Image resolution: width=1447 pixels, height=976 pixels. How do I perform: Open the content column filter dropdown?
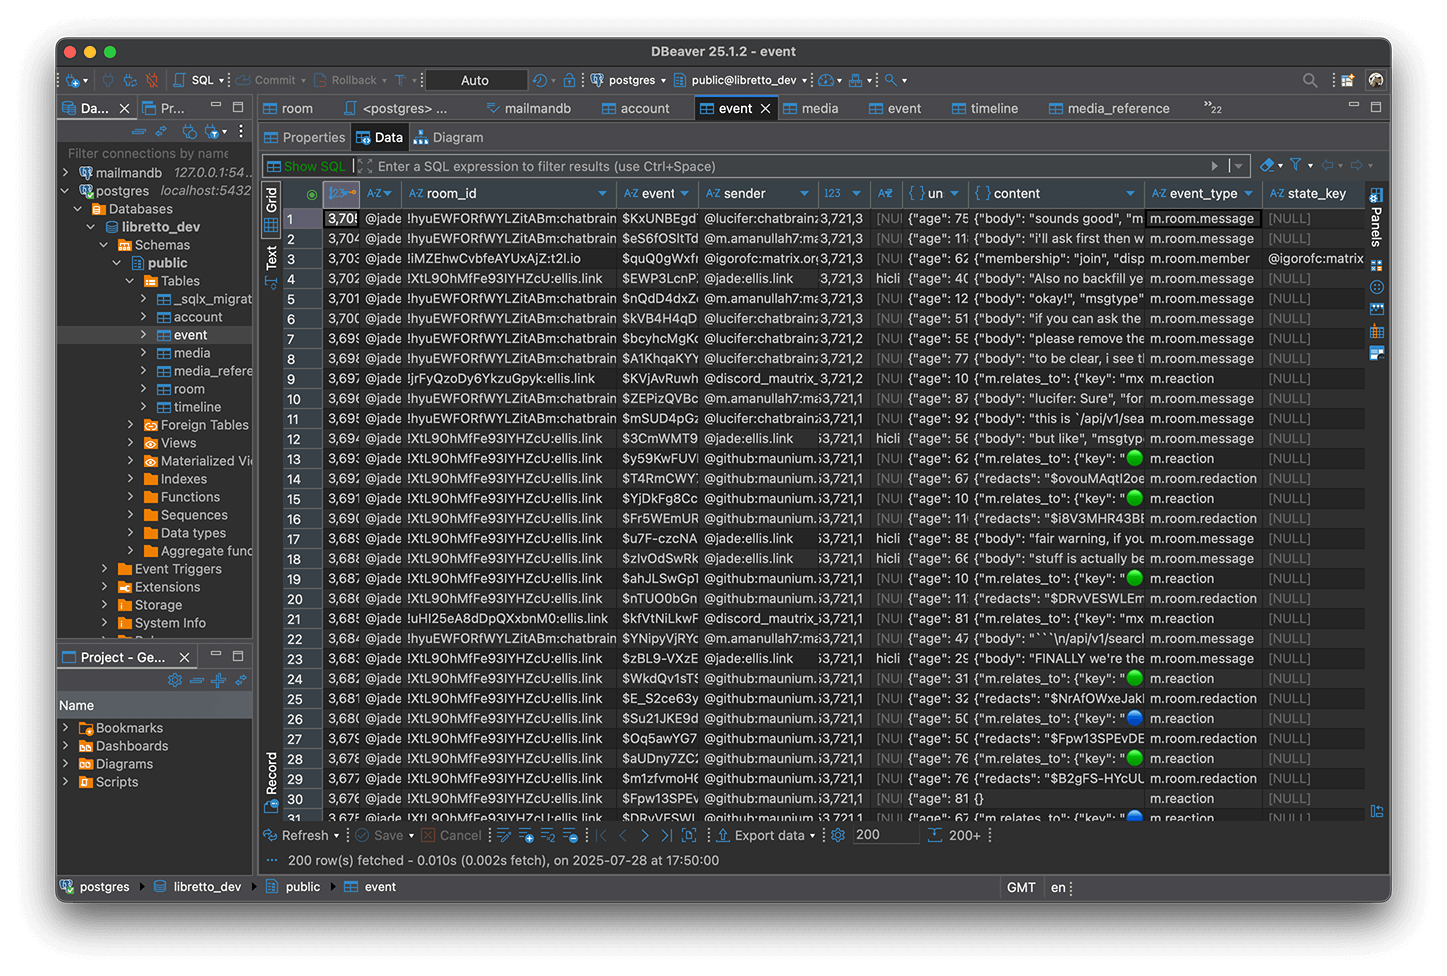coord(1130,194)
